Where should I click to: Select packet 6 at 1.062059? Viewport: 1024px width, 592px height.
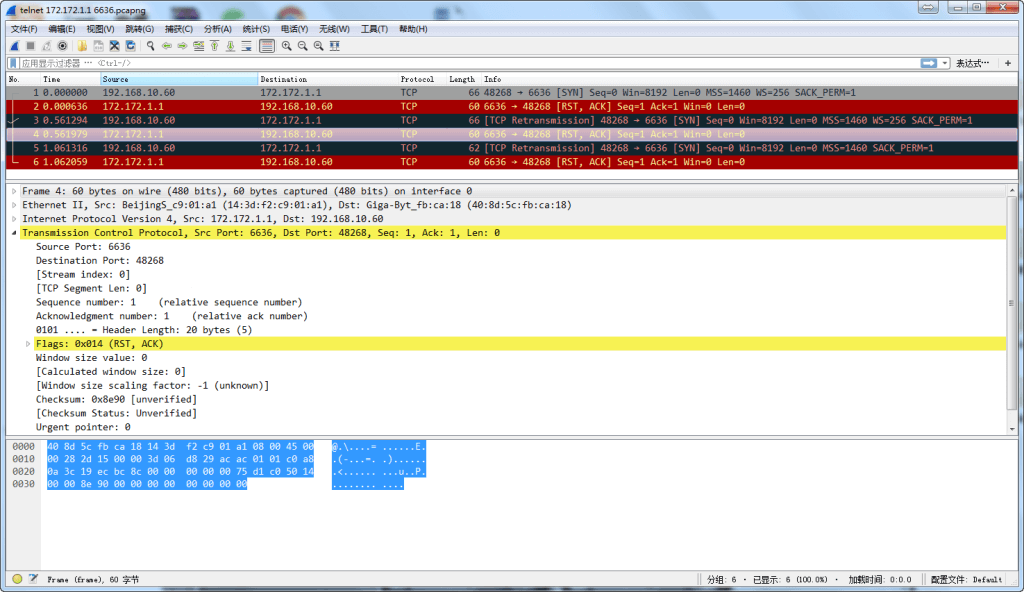(x=512, y=162)
